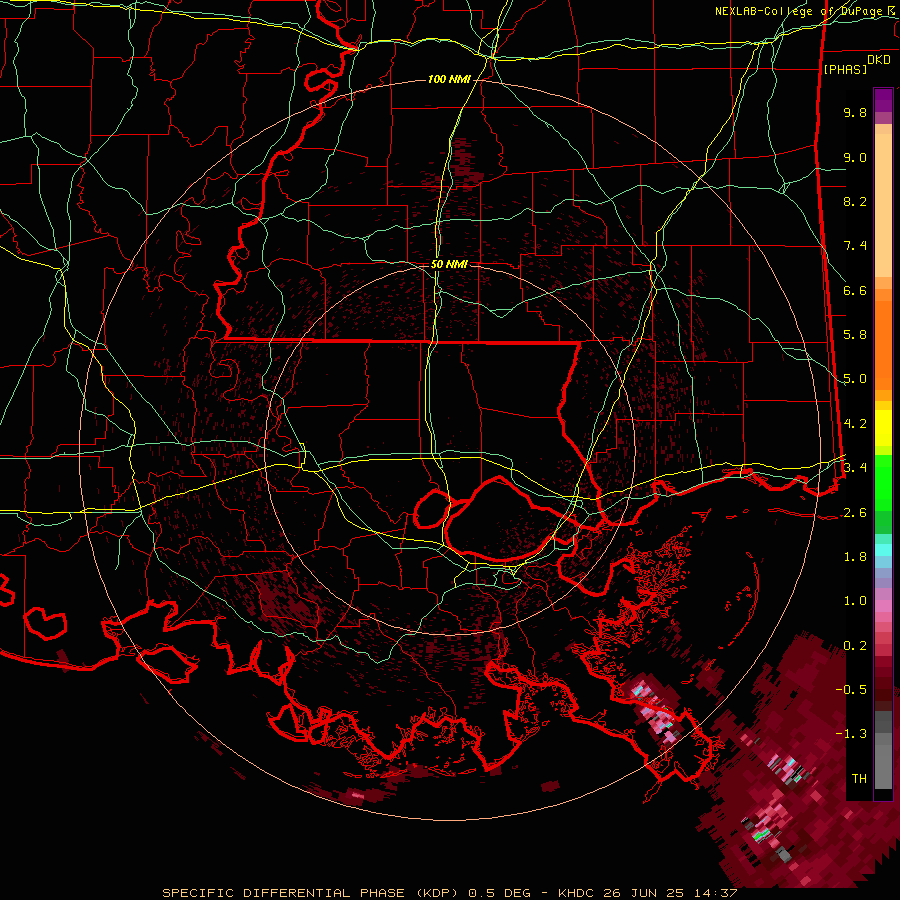Click the 5.8 value on color scale
Viewport: 900px width, 900px height.
(855, 335)
